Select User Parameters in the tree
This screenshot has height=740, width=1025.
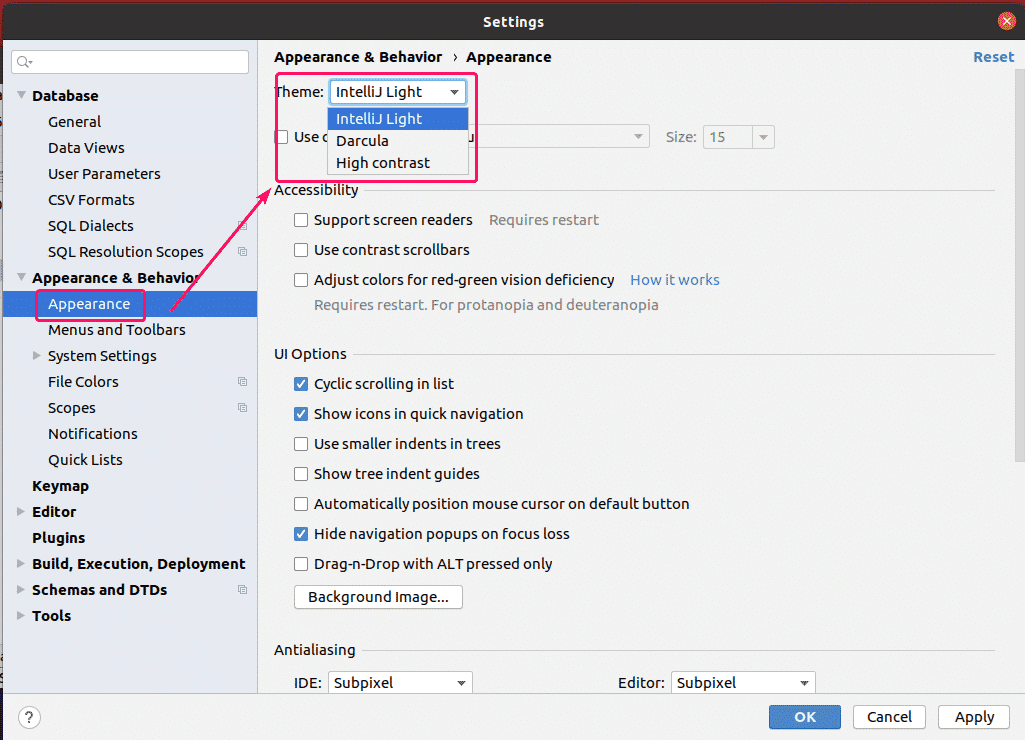104,175
